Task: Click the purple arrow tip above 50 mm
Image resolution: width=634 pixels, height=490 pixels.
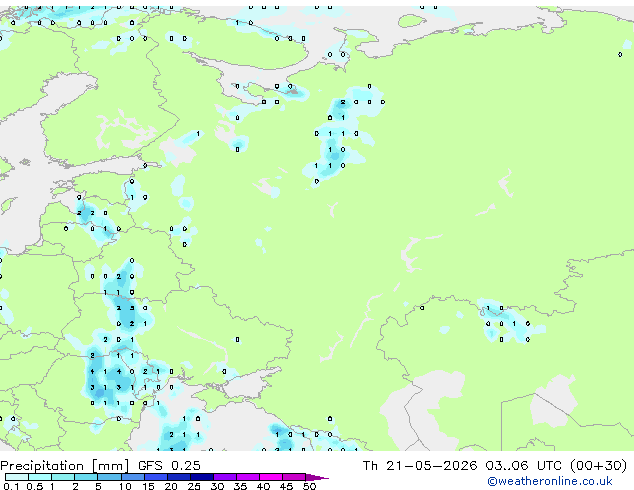Action: 317,477
